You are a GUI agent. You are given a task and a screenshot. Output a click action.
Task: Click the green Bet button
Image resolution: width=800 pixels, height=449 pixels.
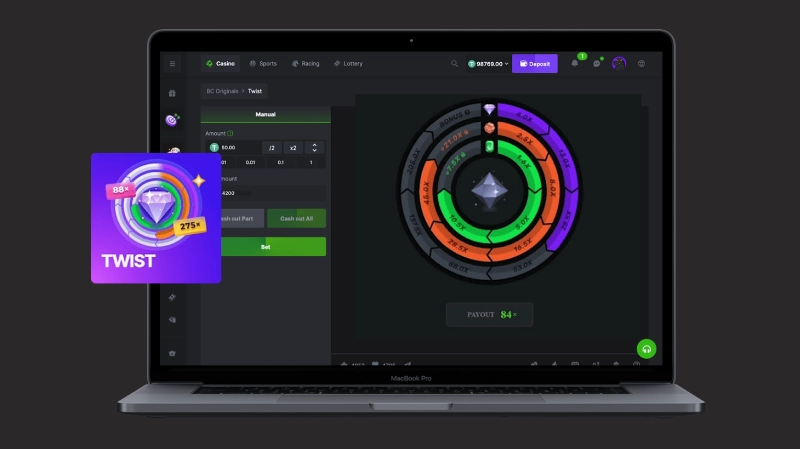pos(266,246)
